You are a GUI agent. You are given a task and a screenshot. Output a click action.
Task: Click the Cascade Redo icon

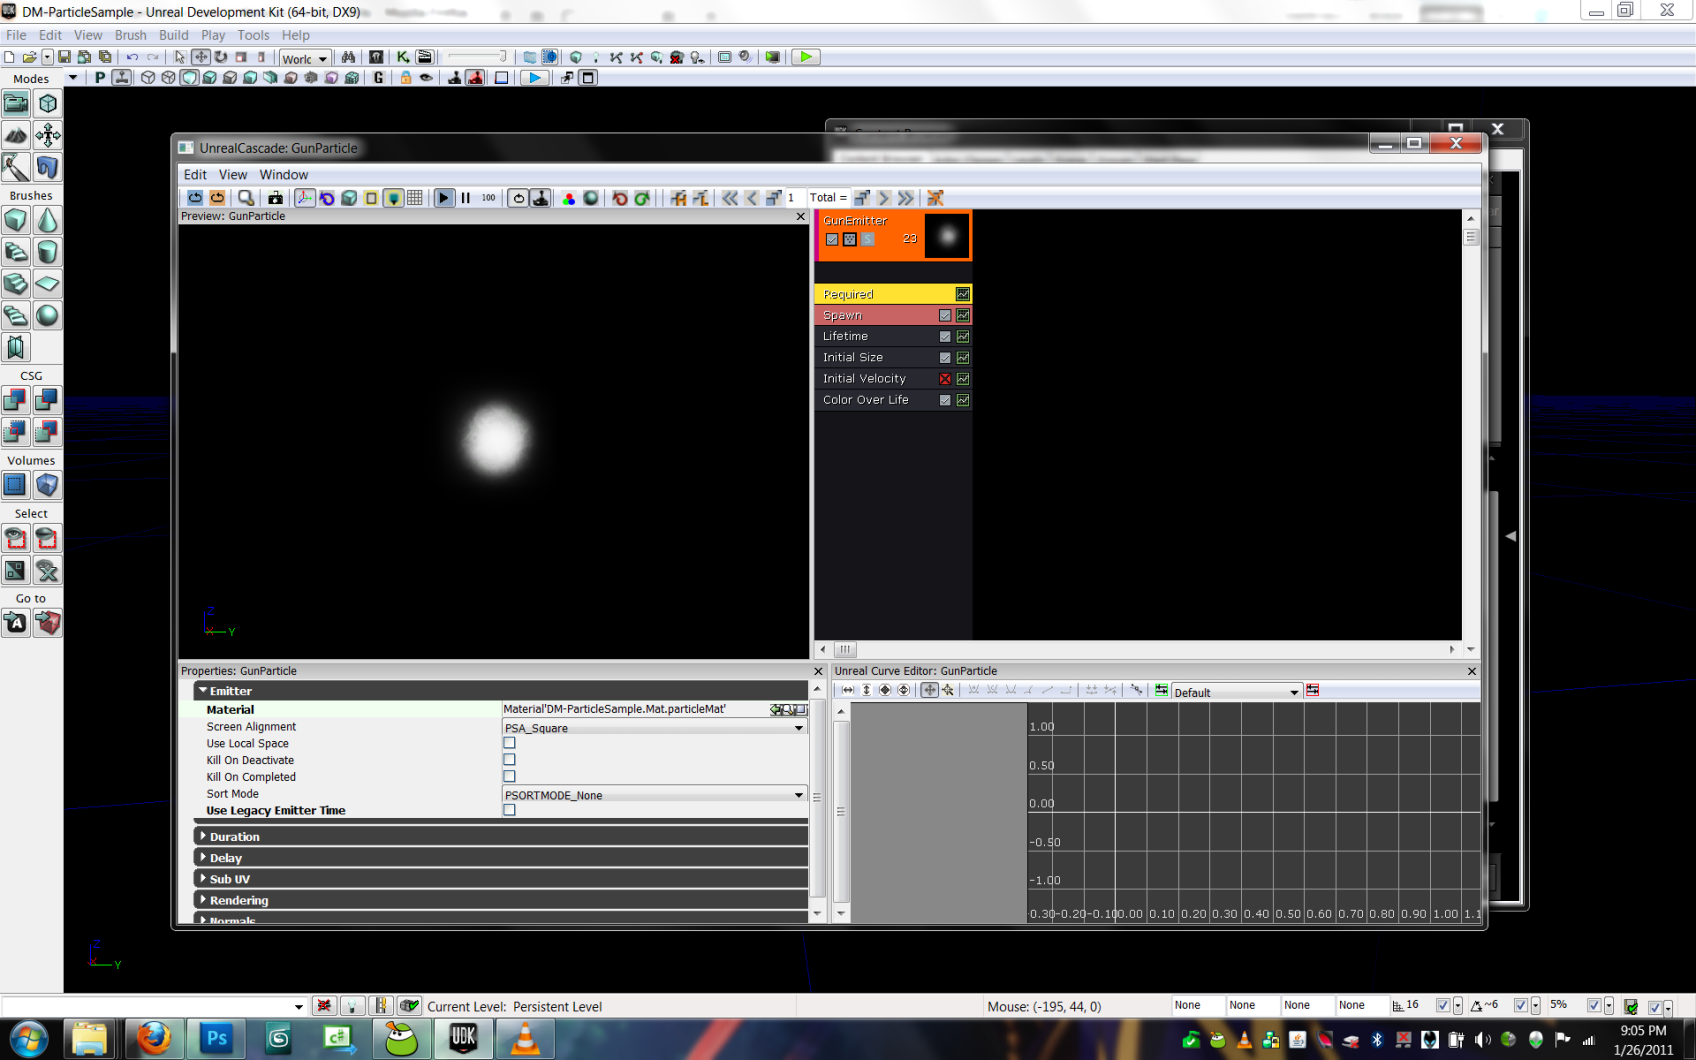click(642, 198)
